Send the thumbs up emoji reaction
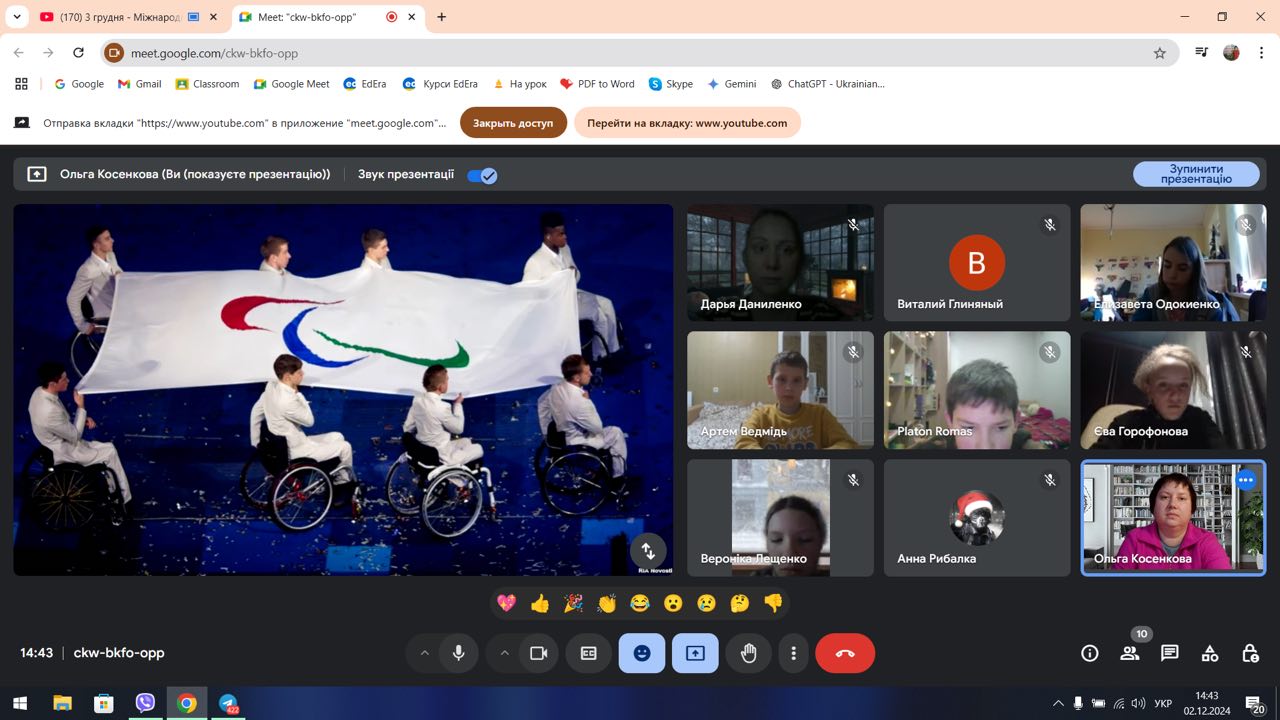The height and width of the screenshot is (720, 1280). coord(540,603)
